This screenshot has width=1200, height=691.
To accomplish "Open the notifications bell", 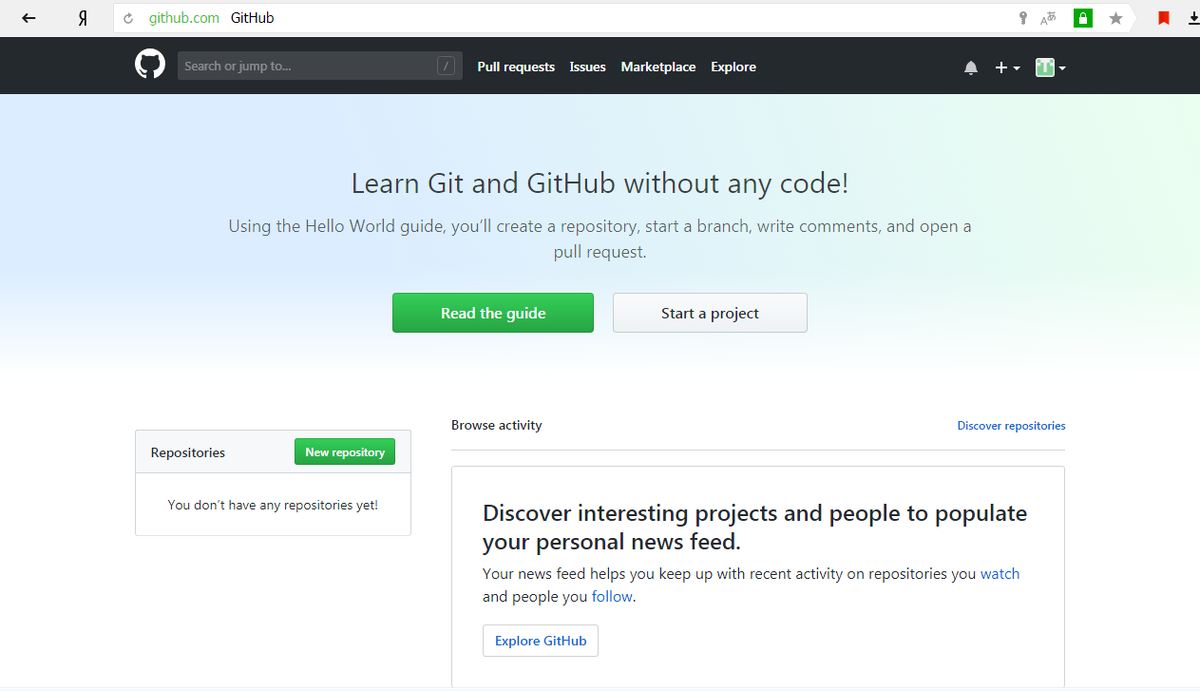I will [970, 67].
